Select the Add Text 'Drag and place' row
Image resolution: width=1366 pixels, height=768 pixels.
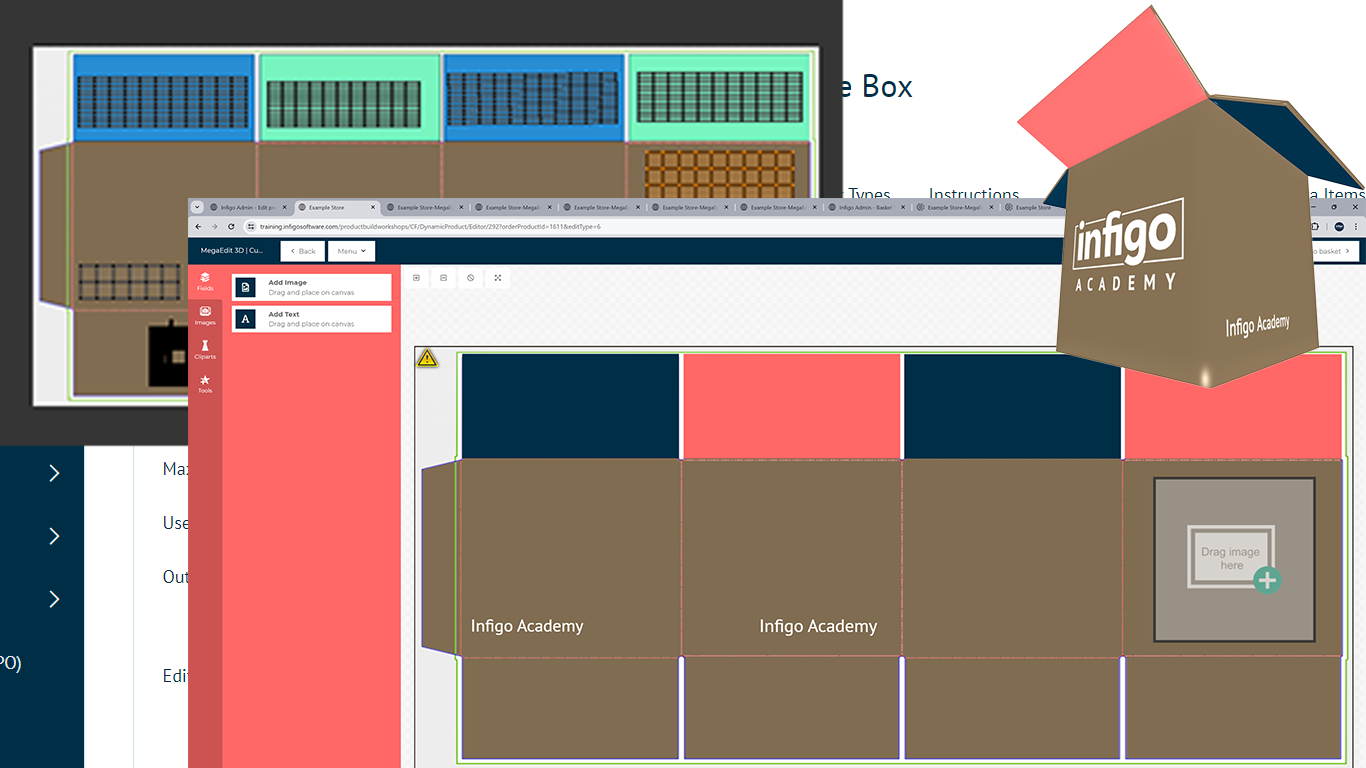coord(312,319)
